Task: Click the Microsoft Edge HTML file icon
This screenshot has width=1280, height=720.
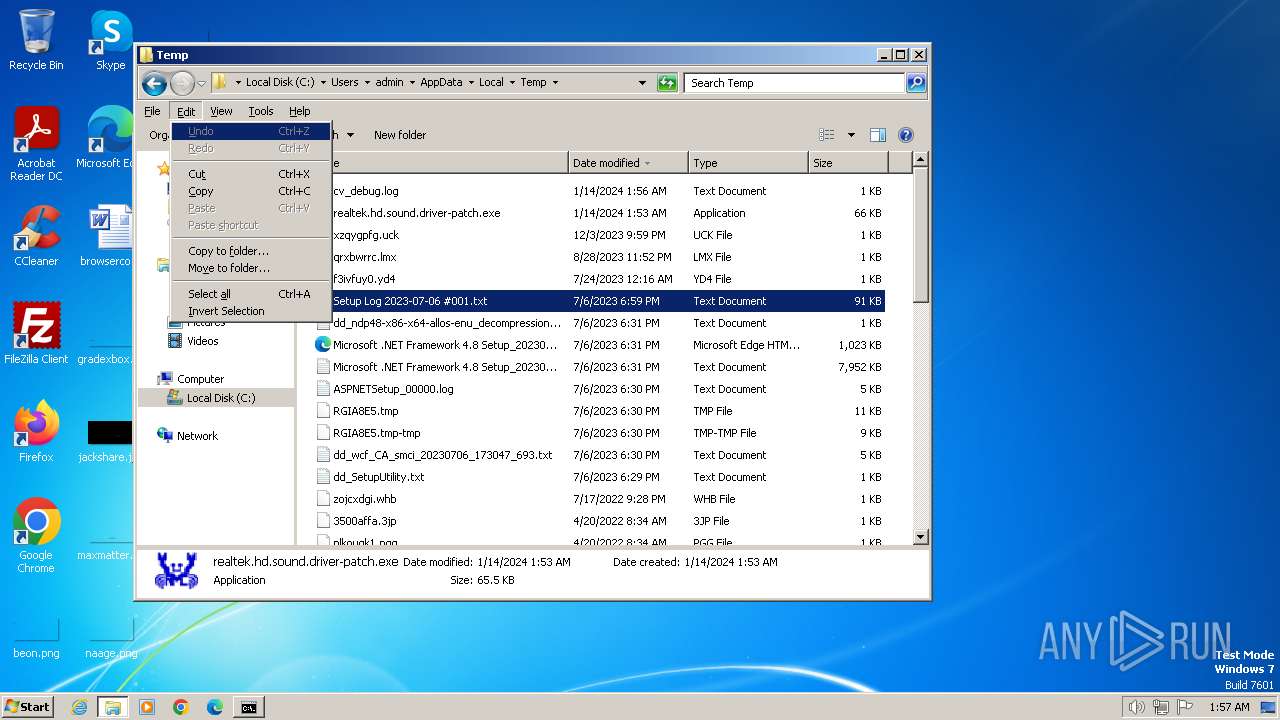Action: pyautogui.click(x=323, y=344)
